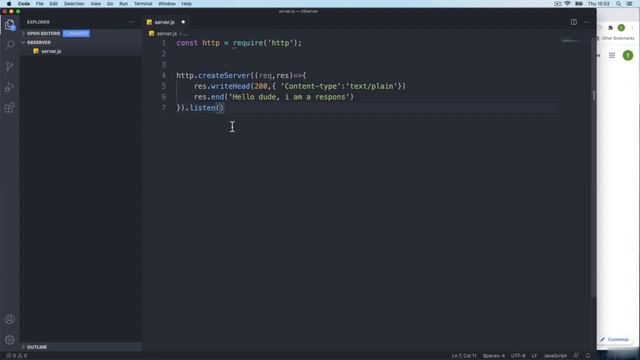Click the errors and warnings status indicator
The image size is (640, 360).
pyautogui.click(x=17, y=356)
